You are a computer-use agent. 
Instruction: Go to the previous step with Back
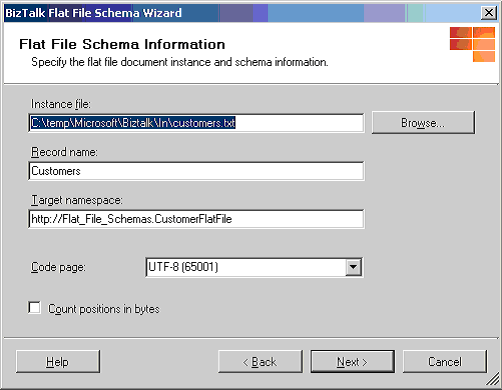pos(260,362)
